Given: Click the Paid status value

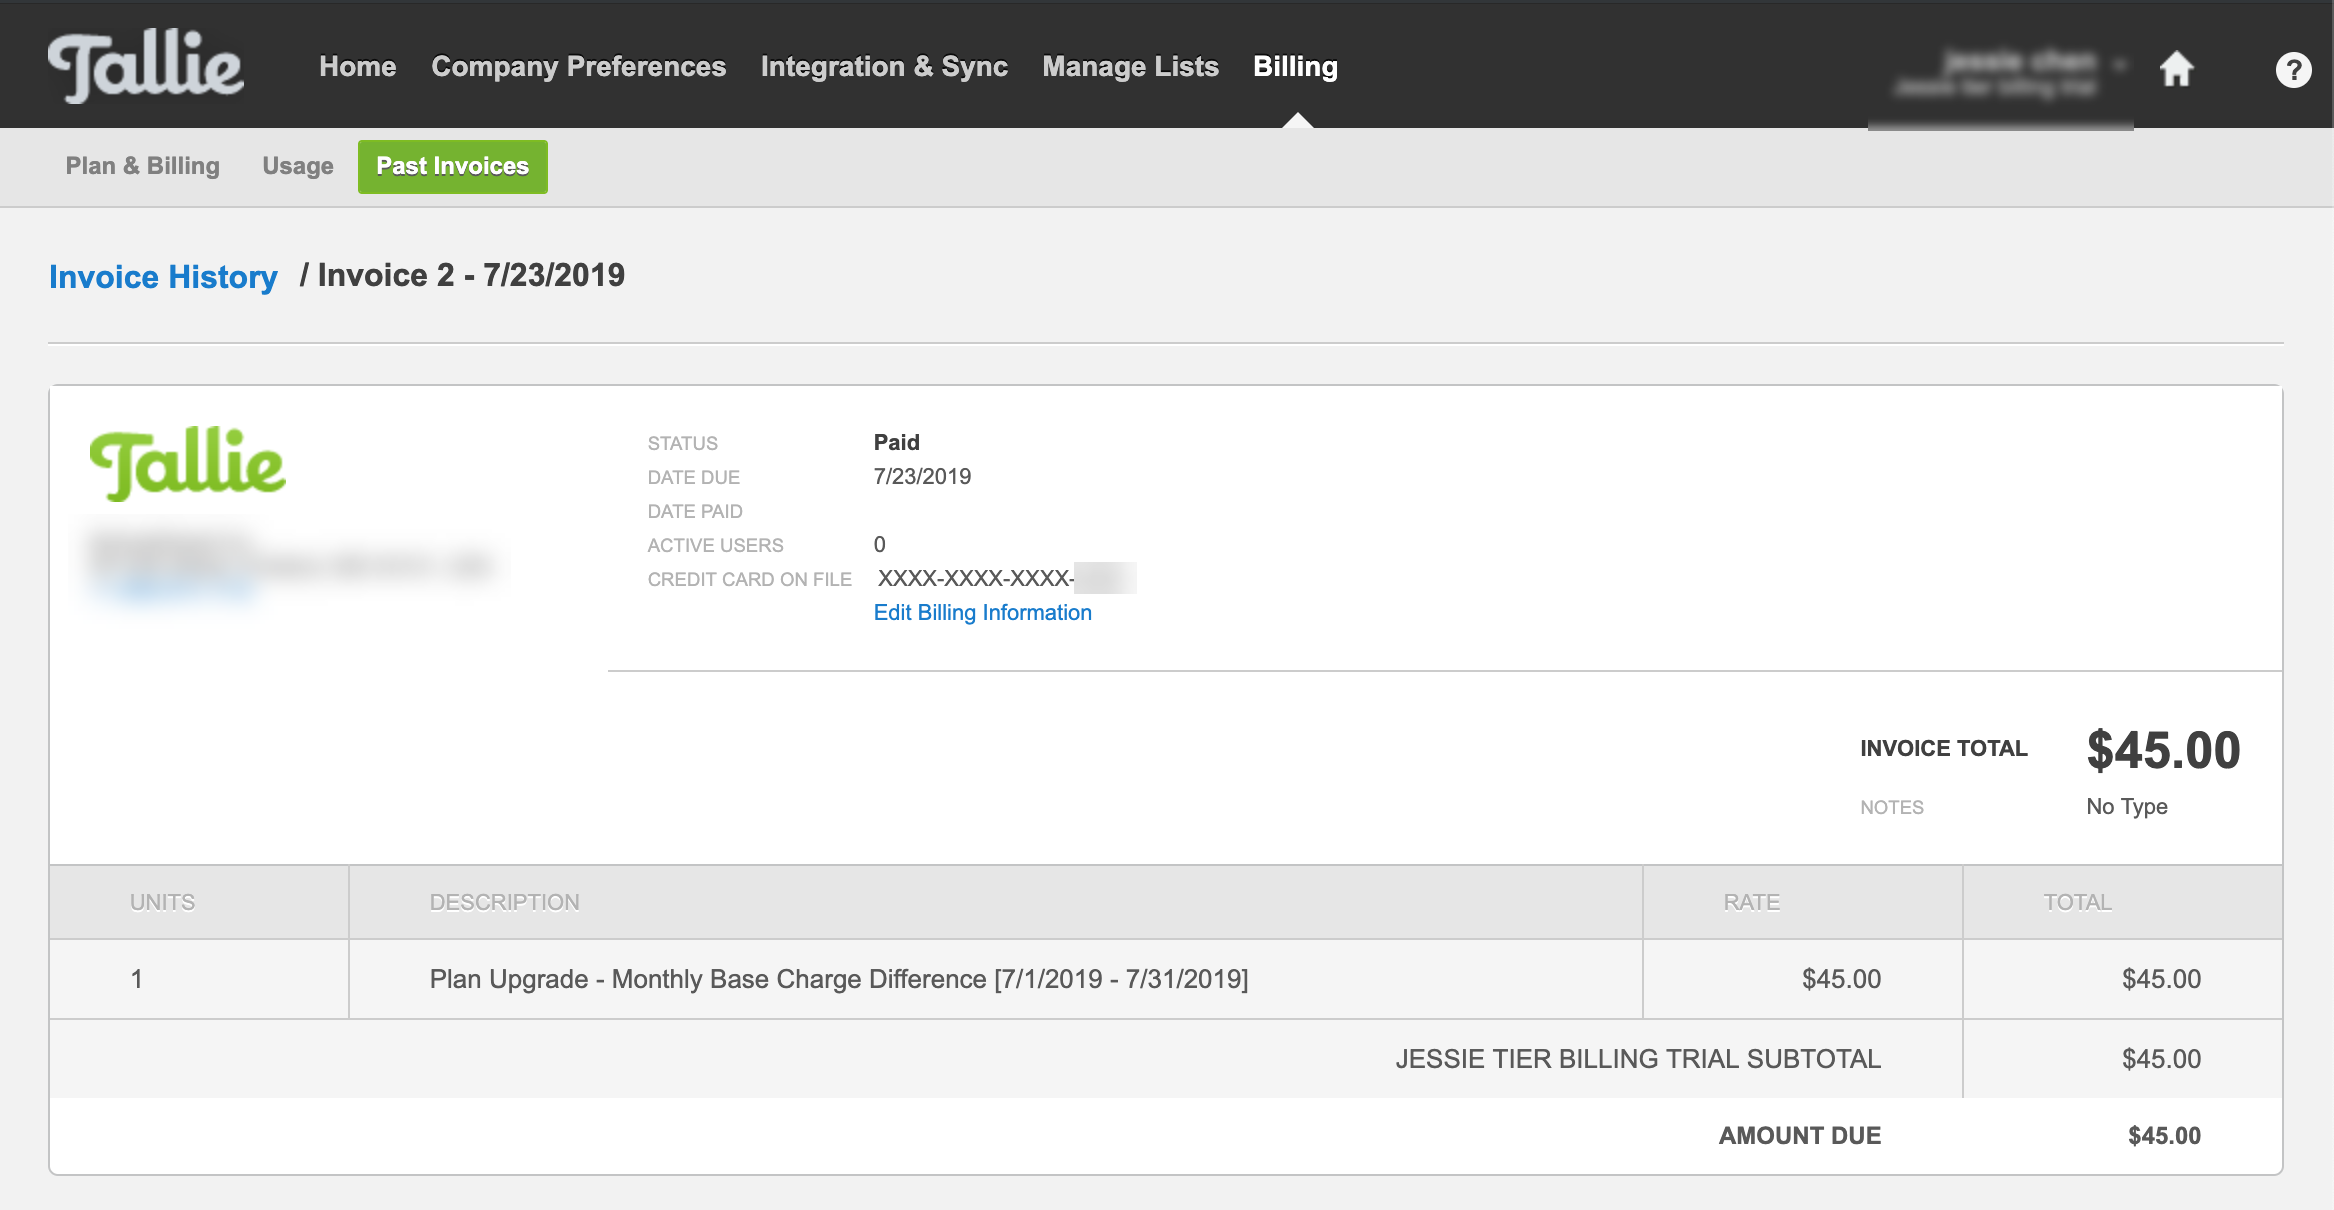Looking at the screenshot, I should point(896,442).
